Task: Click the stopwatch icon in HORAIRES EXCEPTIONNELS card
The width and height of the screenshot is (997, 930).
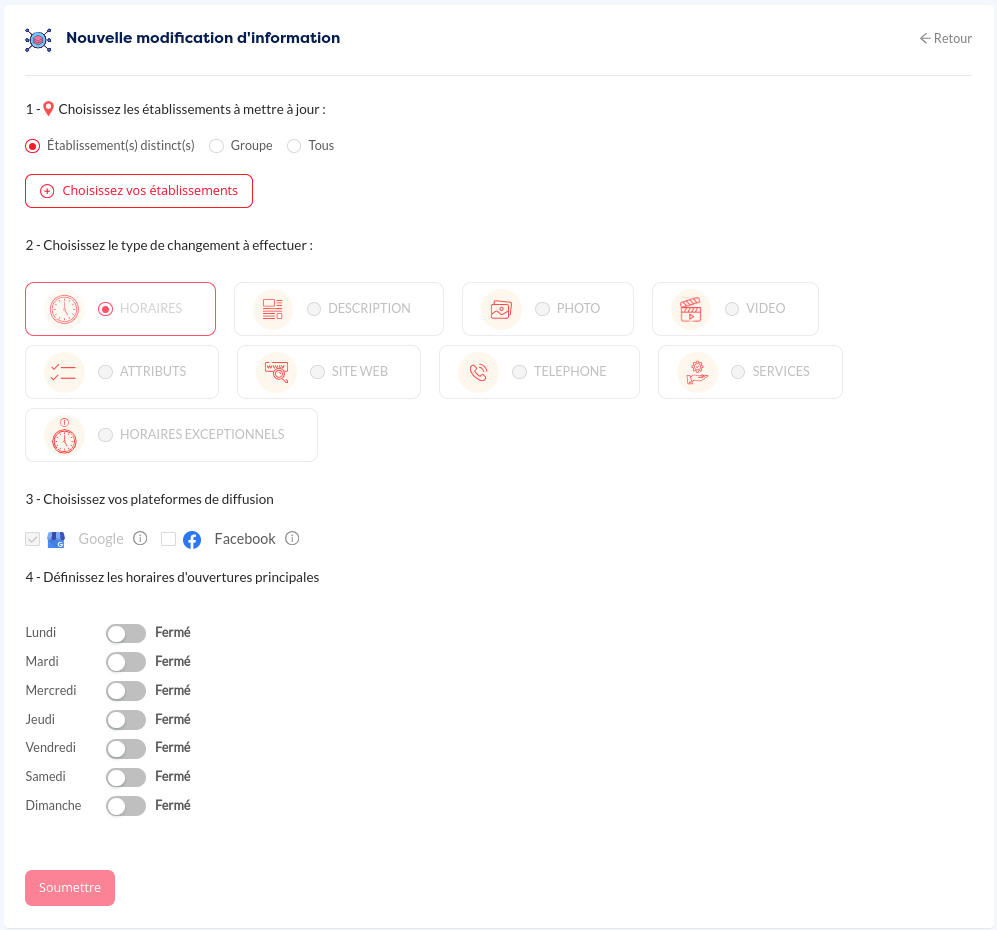Action: [x=64, y=435]
